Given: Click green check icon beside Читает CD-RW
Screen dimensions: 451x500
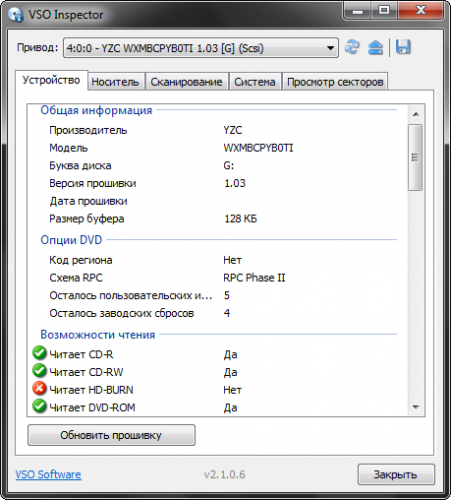Looking at the screenshot, I should coord(39,371).
